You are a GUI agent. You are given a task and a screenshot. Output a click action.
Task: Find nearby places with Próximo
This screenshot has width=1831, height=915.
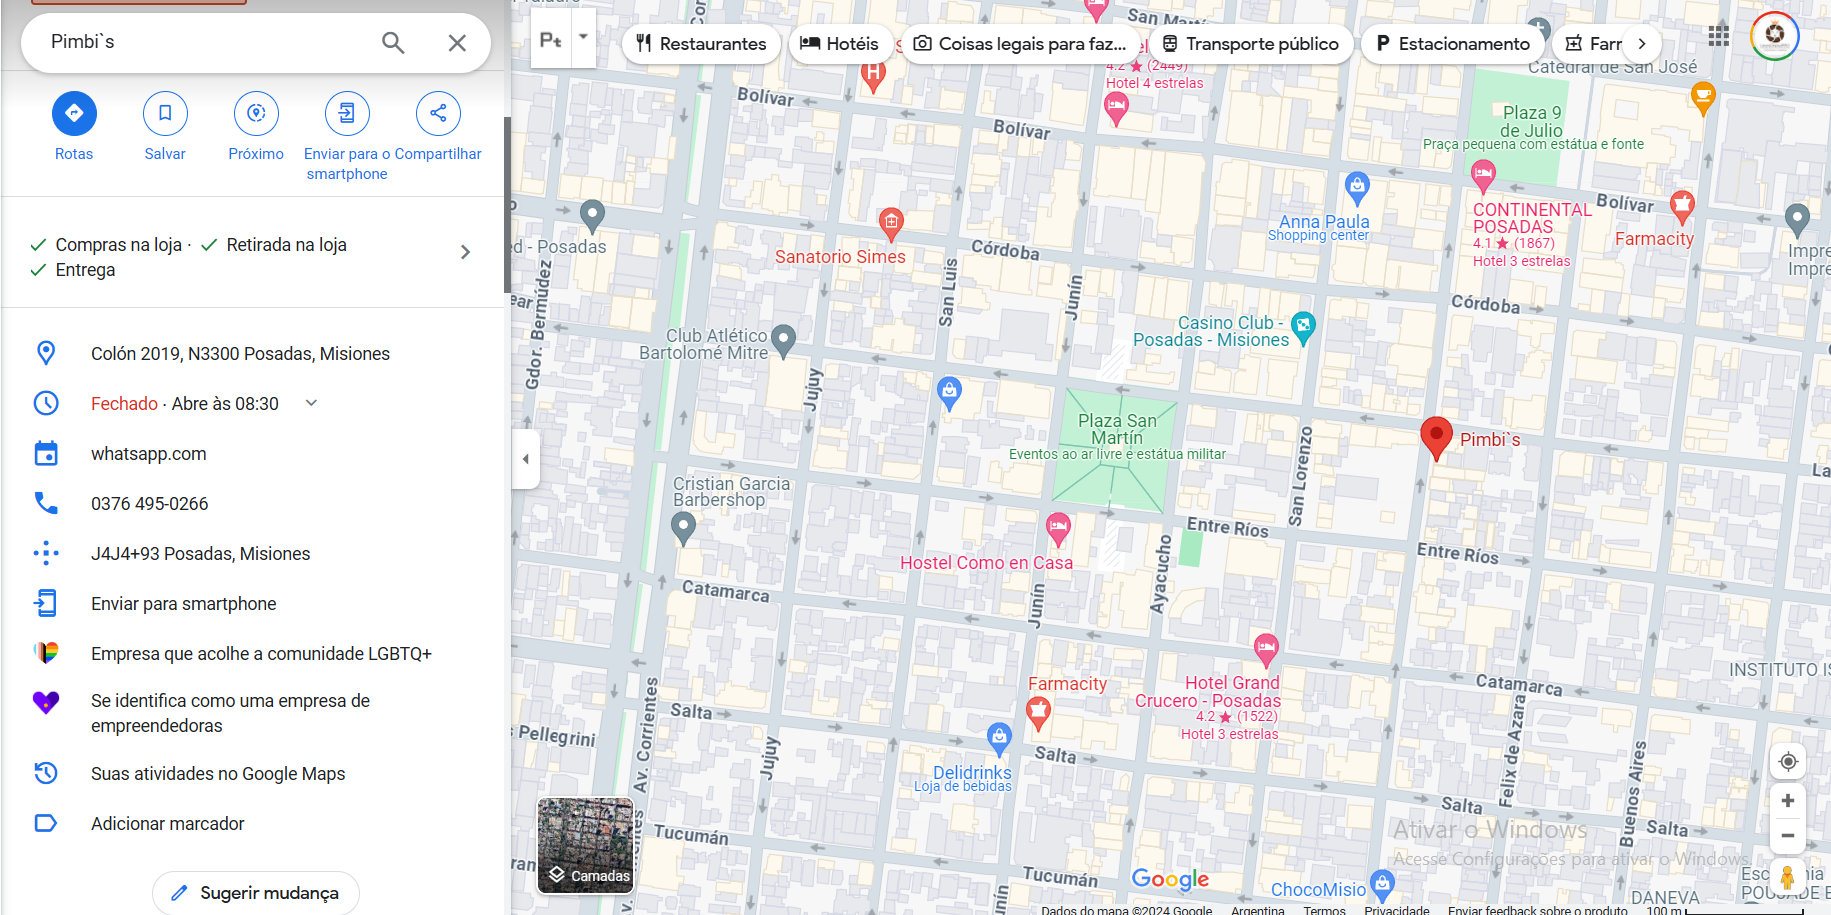tap(256, 114)
